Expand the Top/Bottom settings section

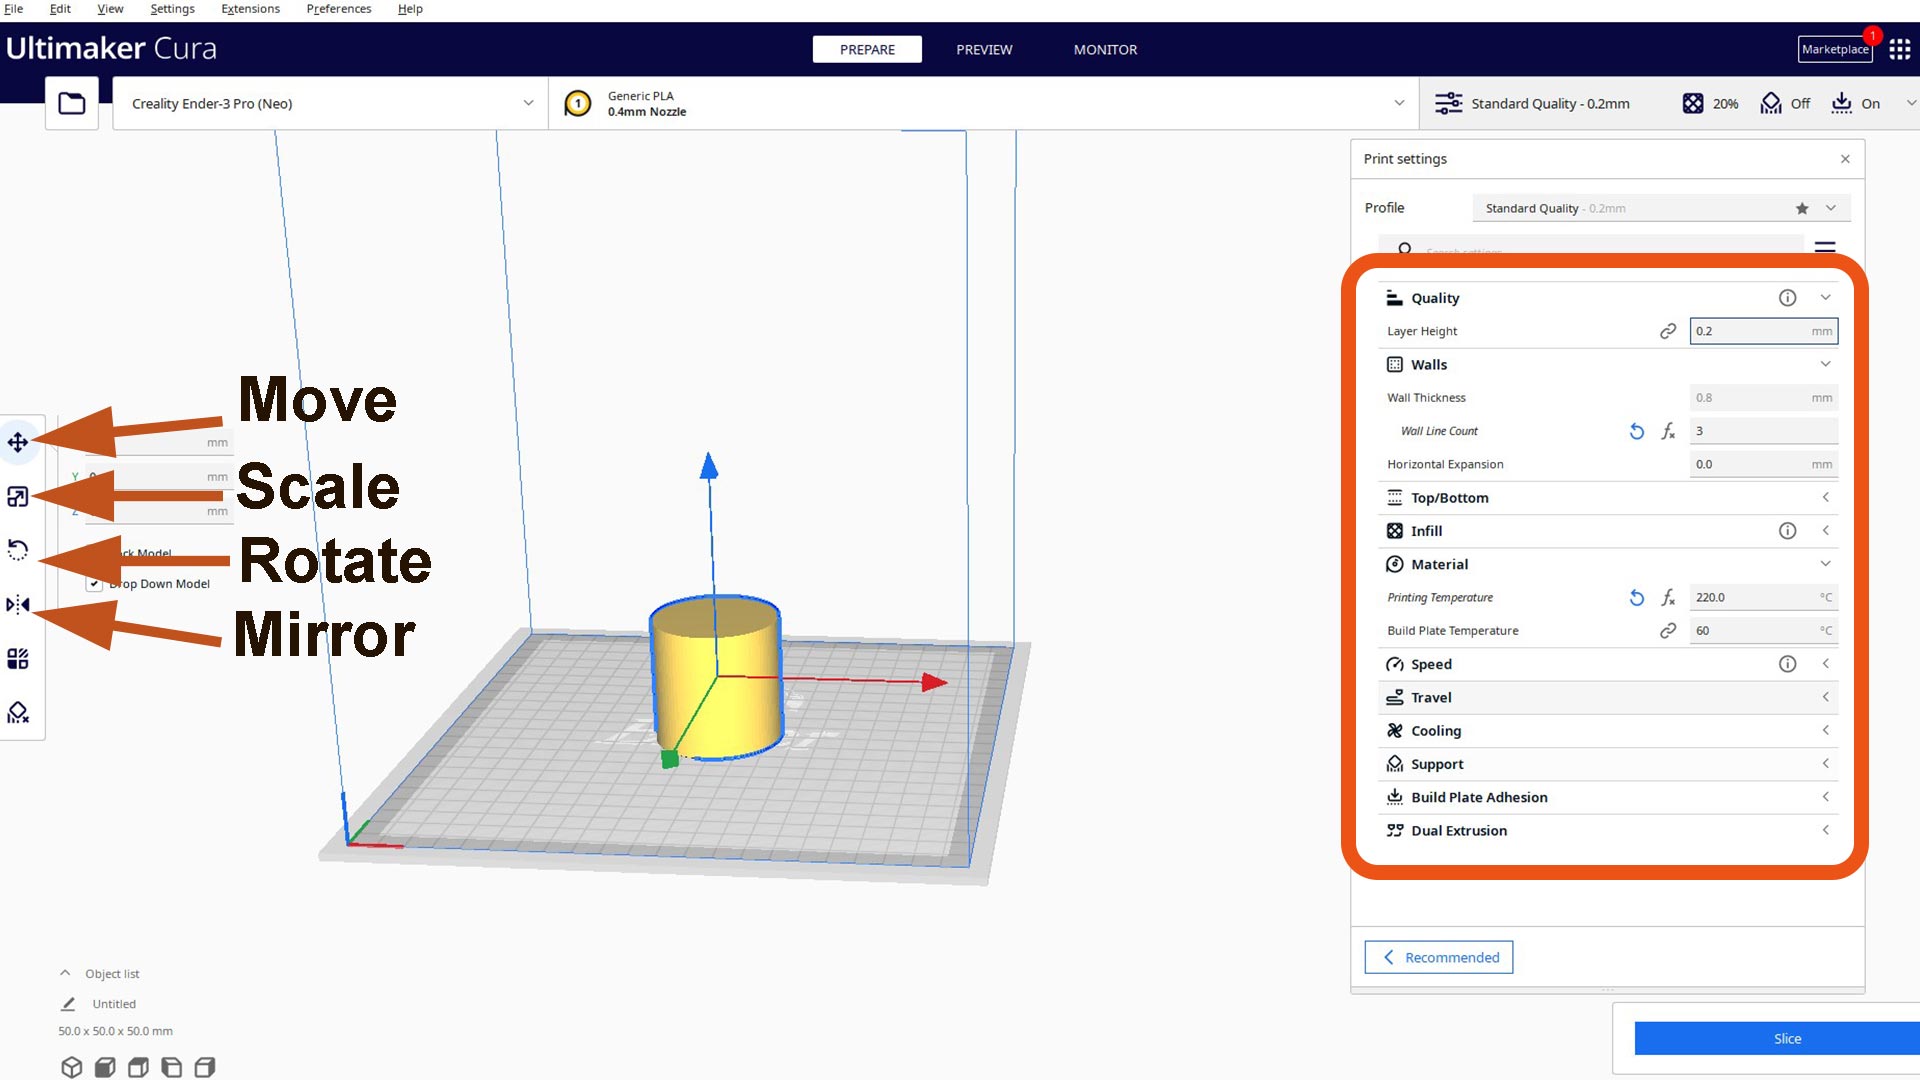(1825, 497)
